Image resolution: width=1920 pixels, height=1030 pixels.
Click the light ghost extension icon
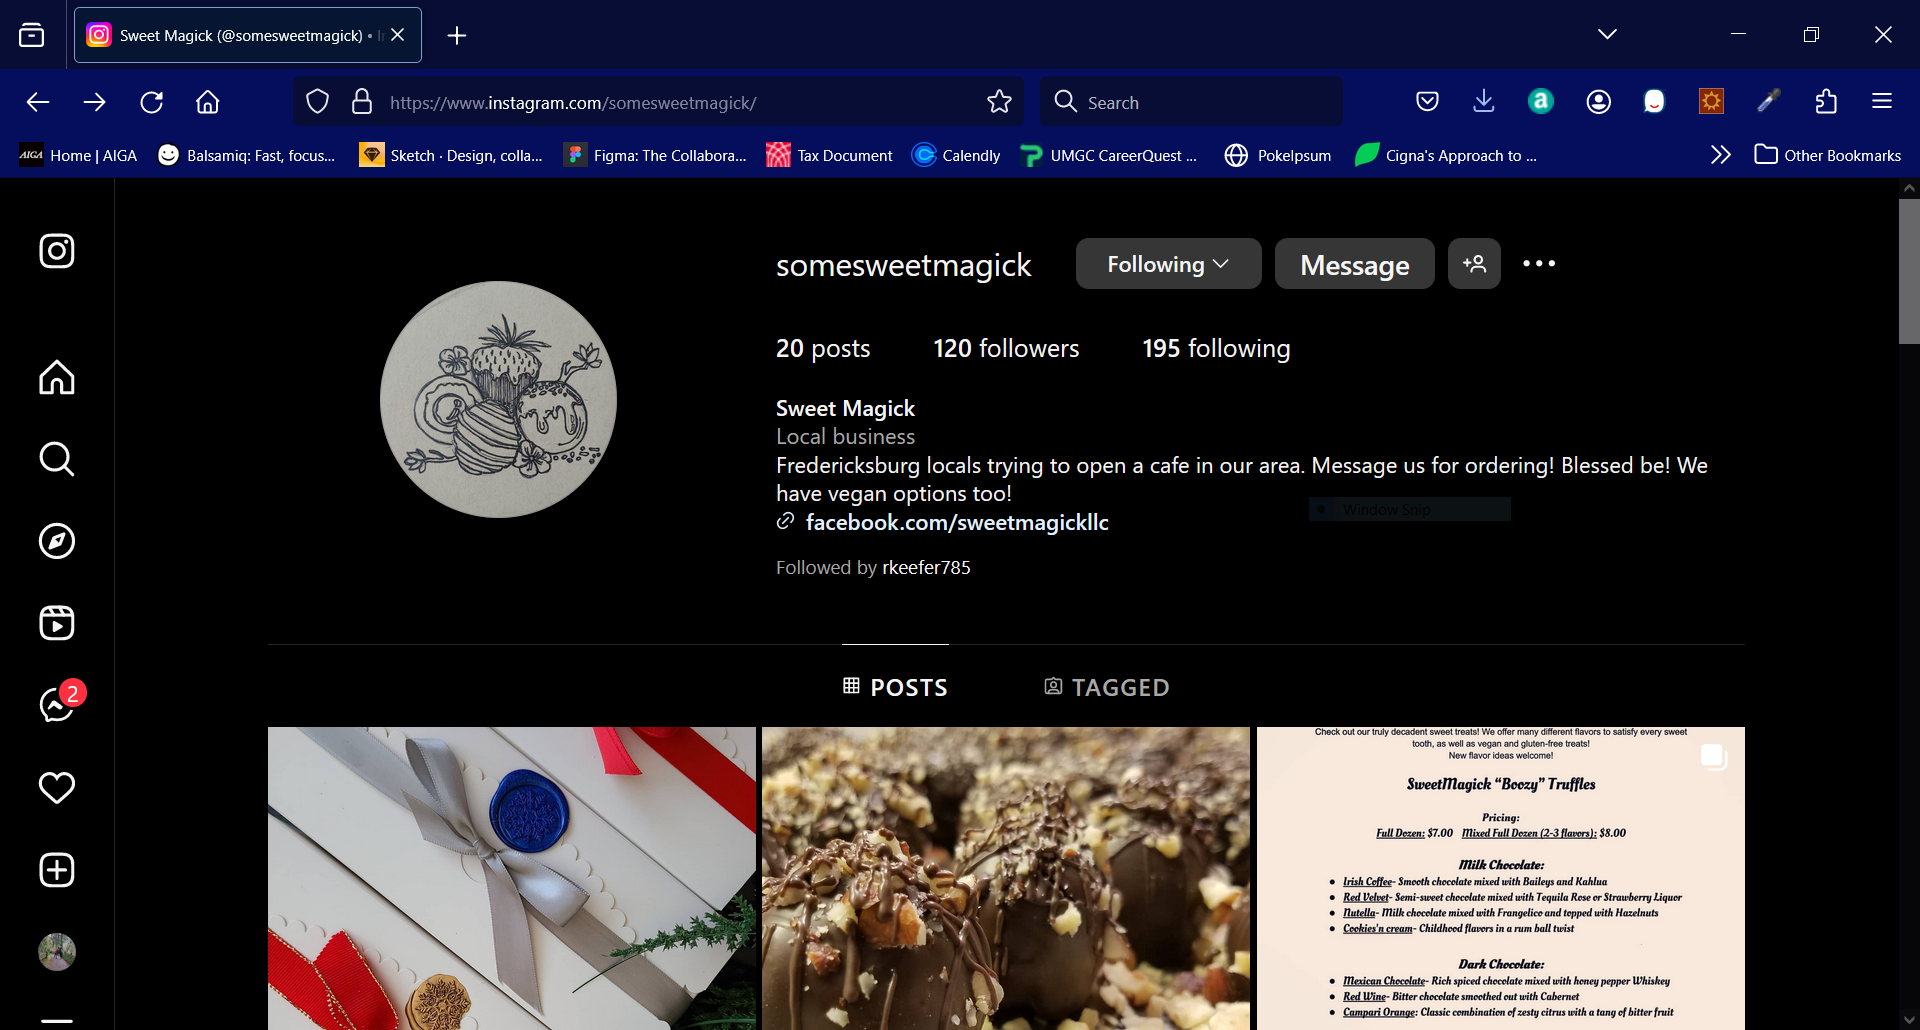(1655, 101)
